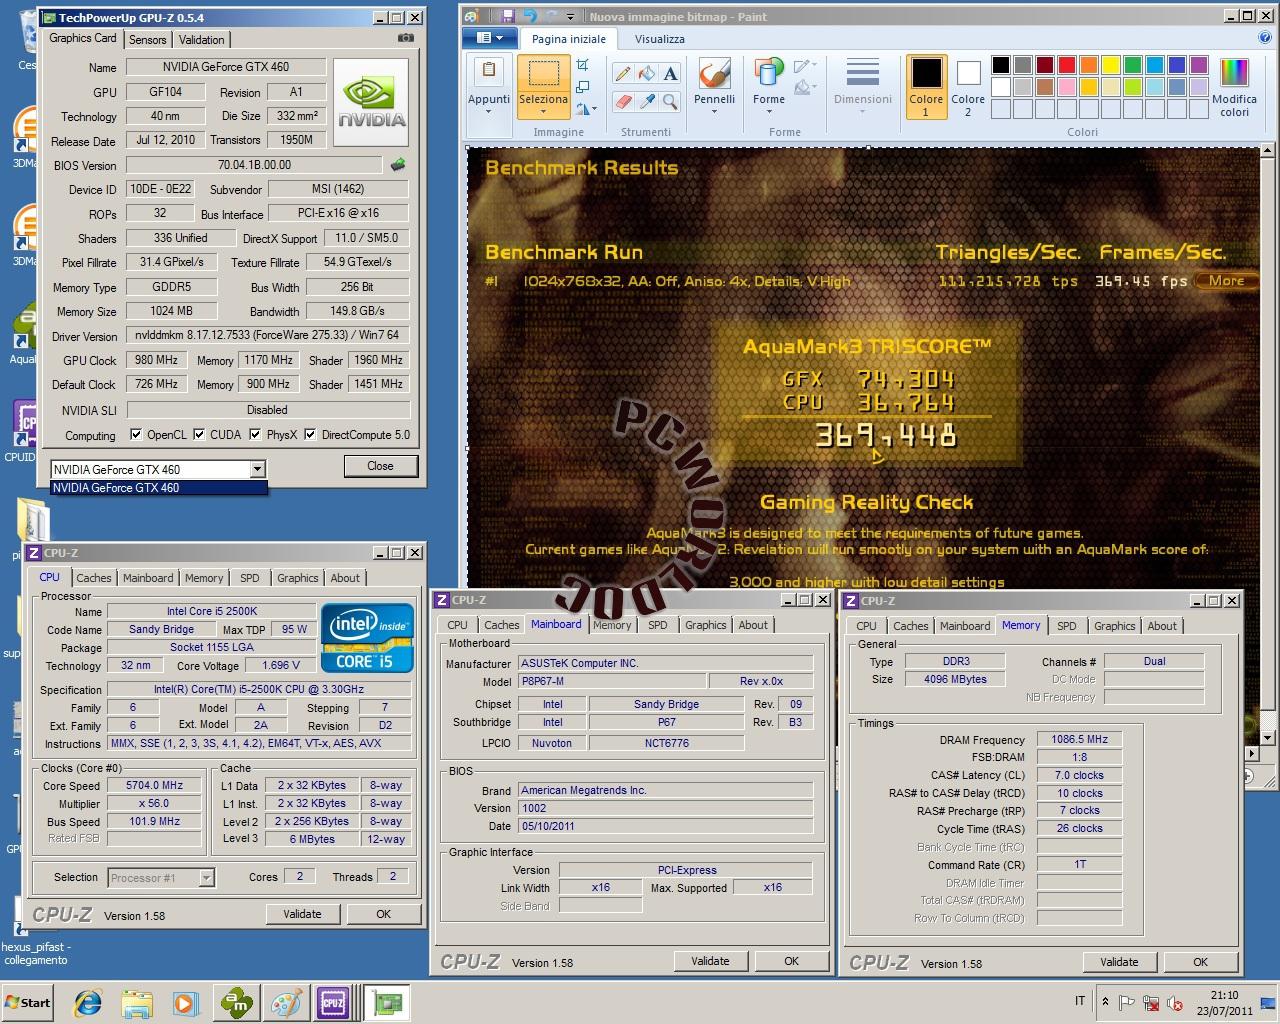Select the Pencil tool in Paint
This screenshot has height=1024, width=1280.
tap(622, 74)
